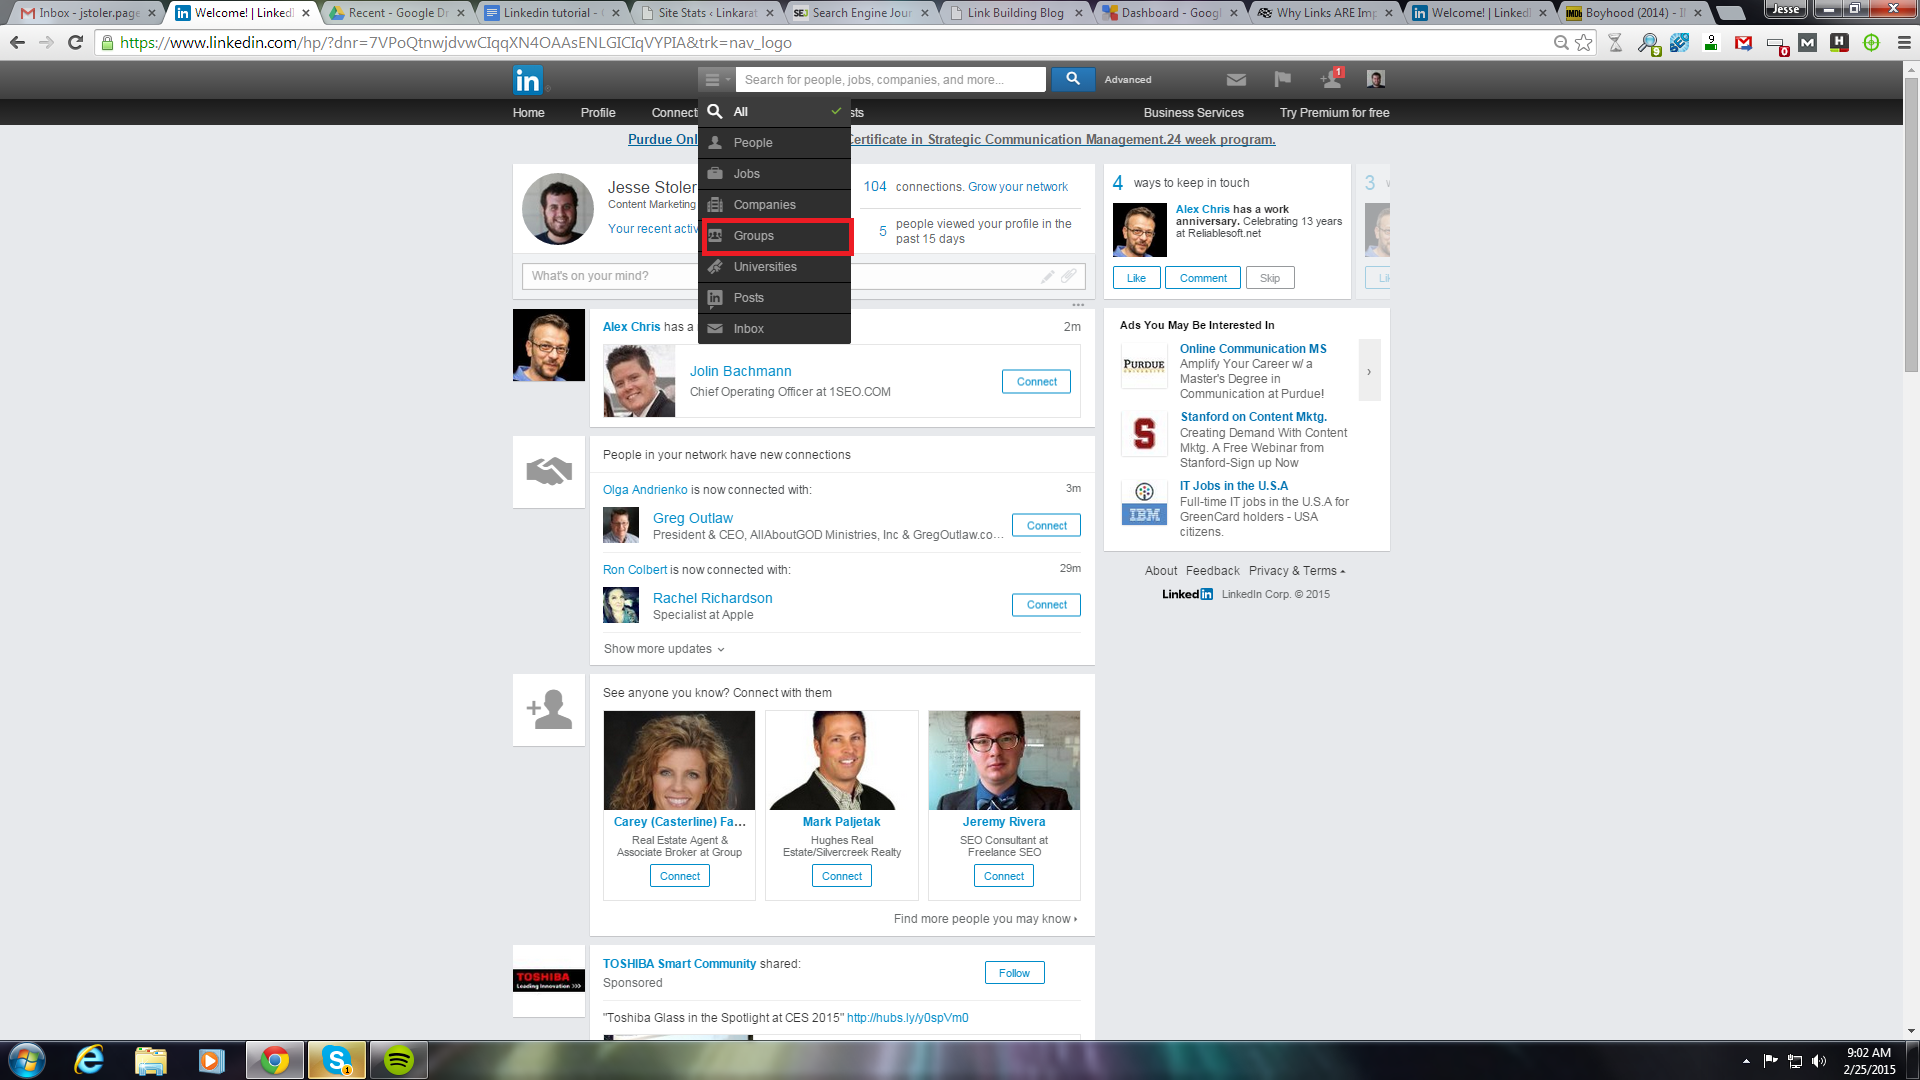
Task: Open Jeremy Rivera profile photo
Action: pos(1004,760)
